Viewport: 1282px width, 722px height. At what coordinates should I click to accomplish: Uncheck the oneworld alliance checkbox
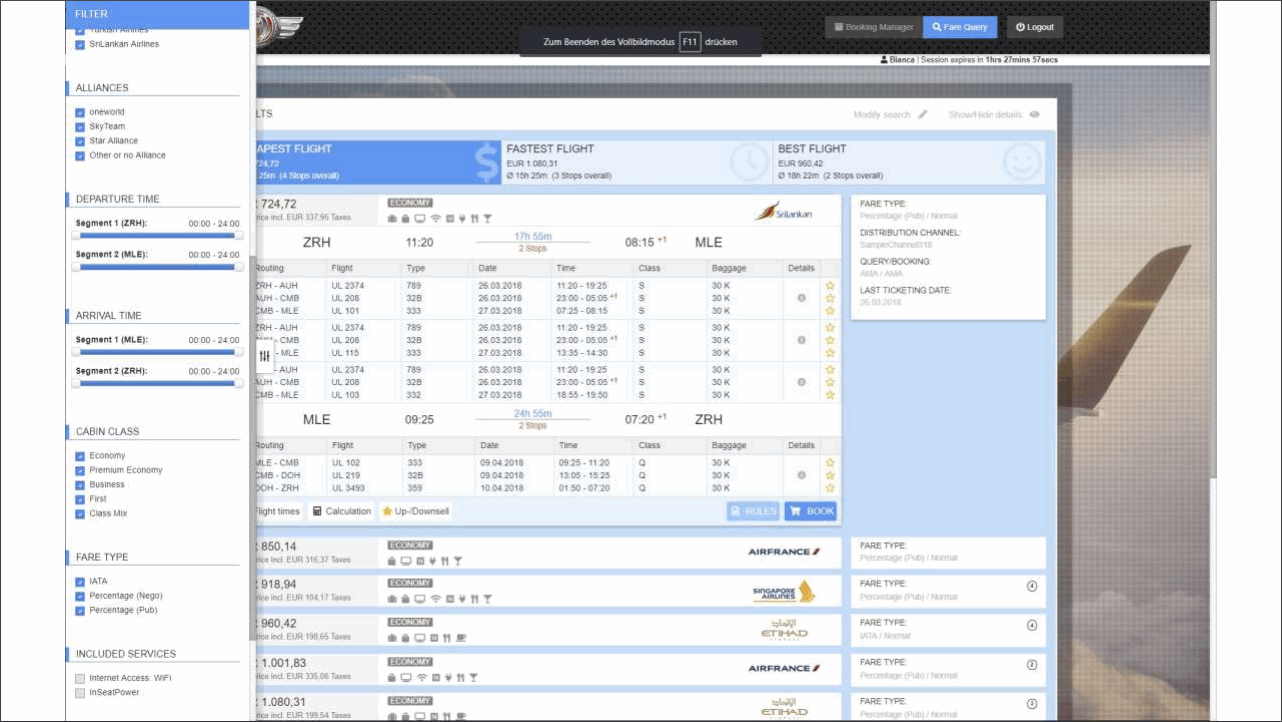click(x=80, y=112)
